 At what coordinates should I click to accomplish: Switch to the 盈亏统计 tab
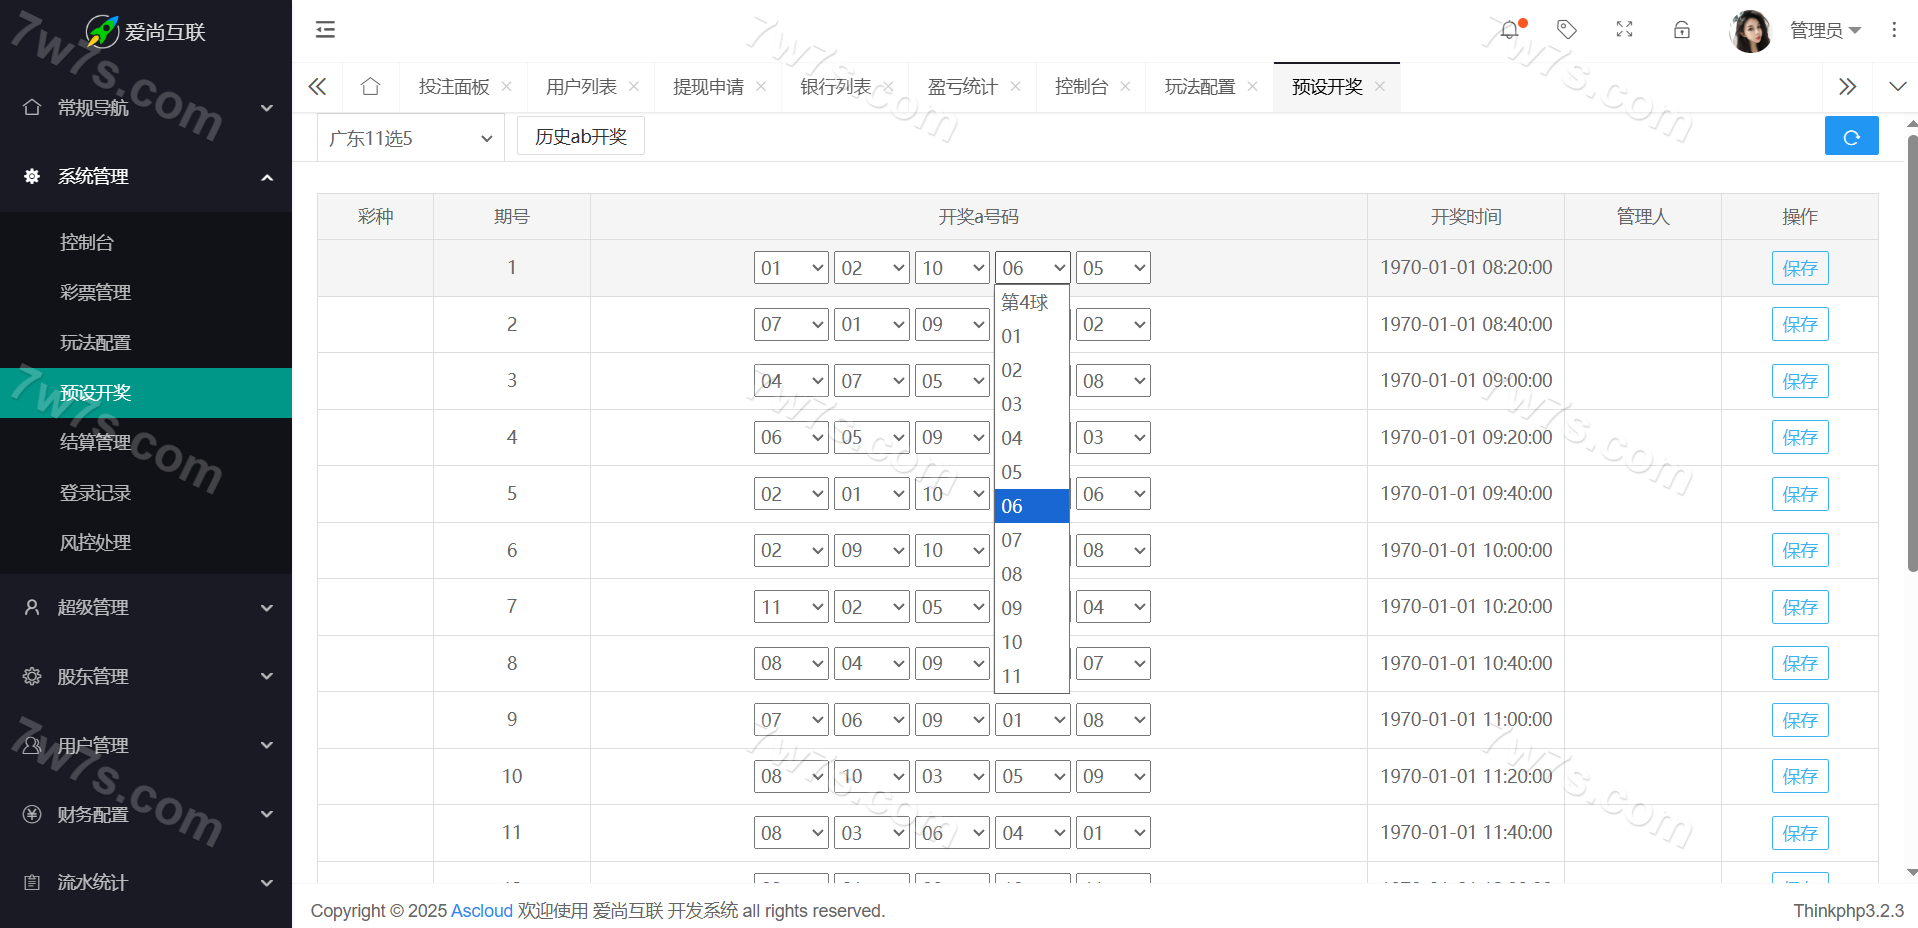point(962,87)
